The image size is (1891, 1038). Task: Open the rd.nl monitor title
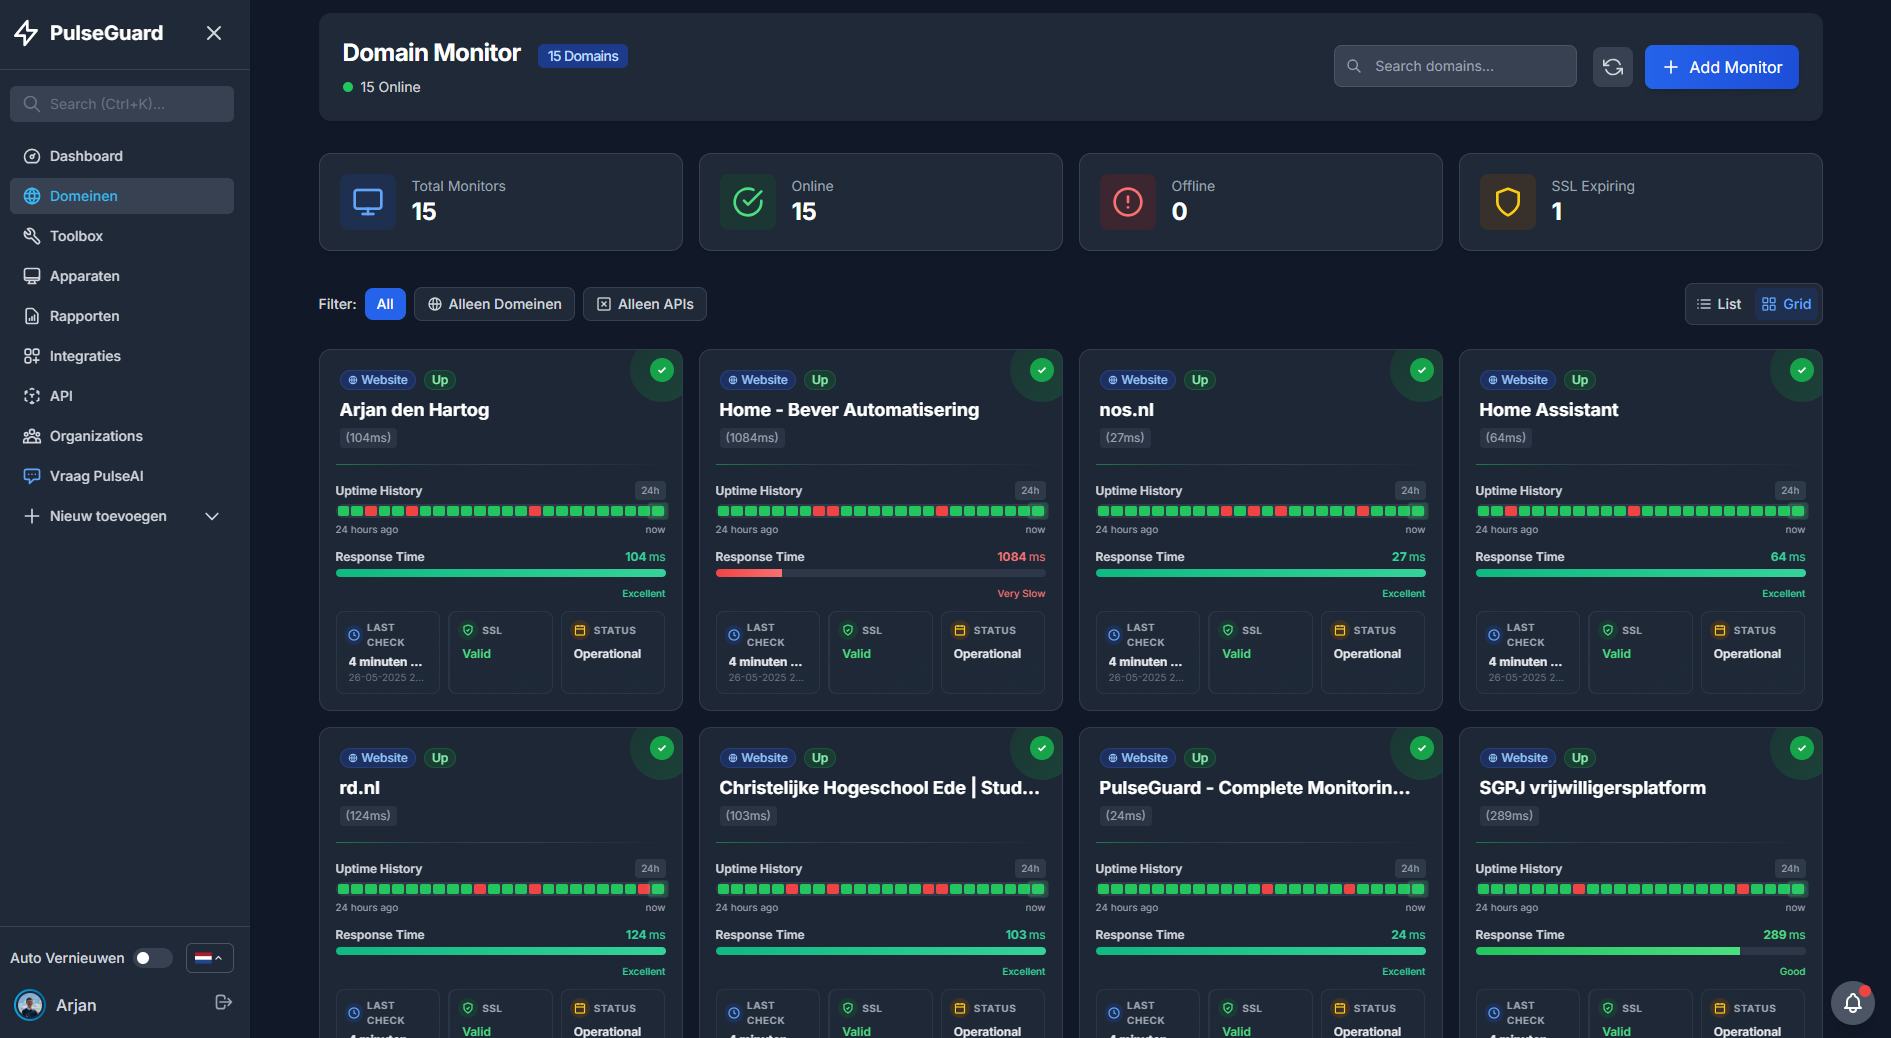tap(359, 788)
